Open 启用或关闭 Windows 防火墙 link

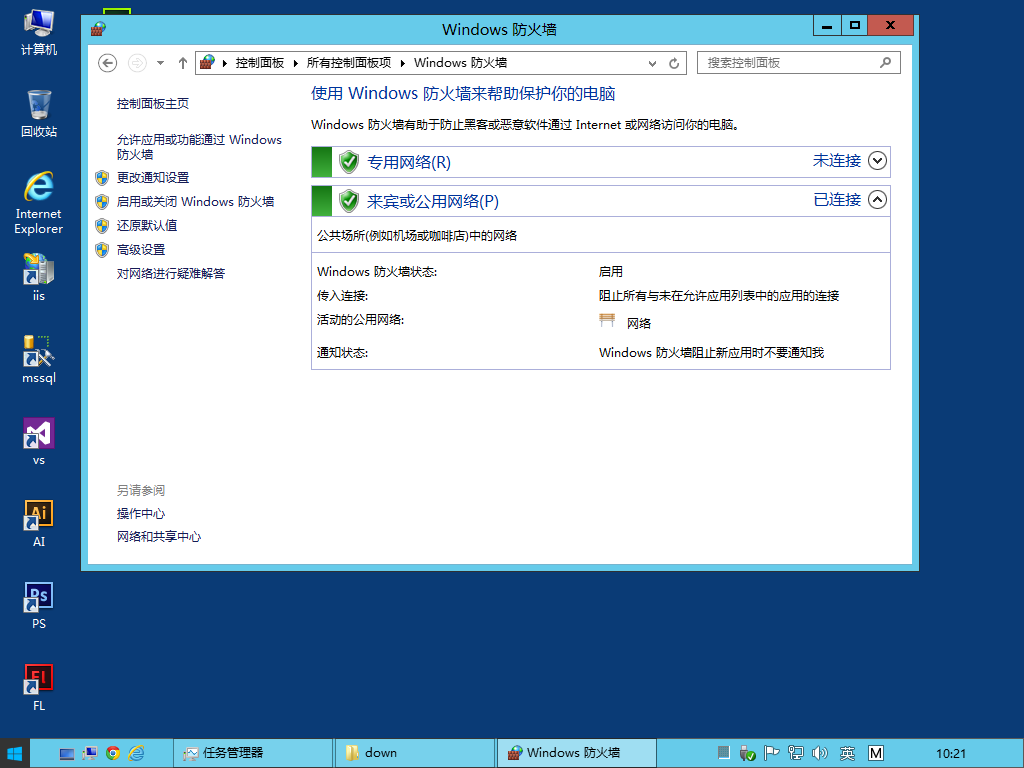click(x=195, y=202)
